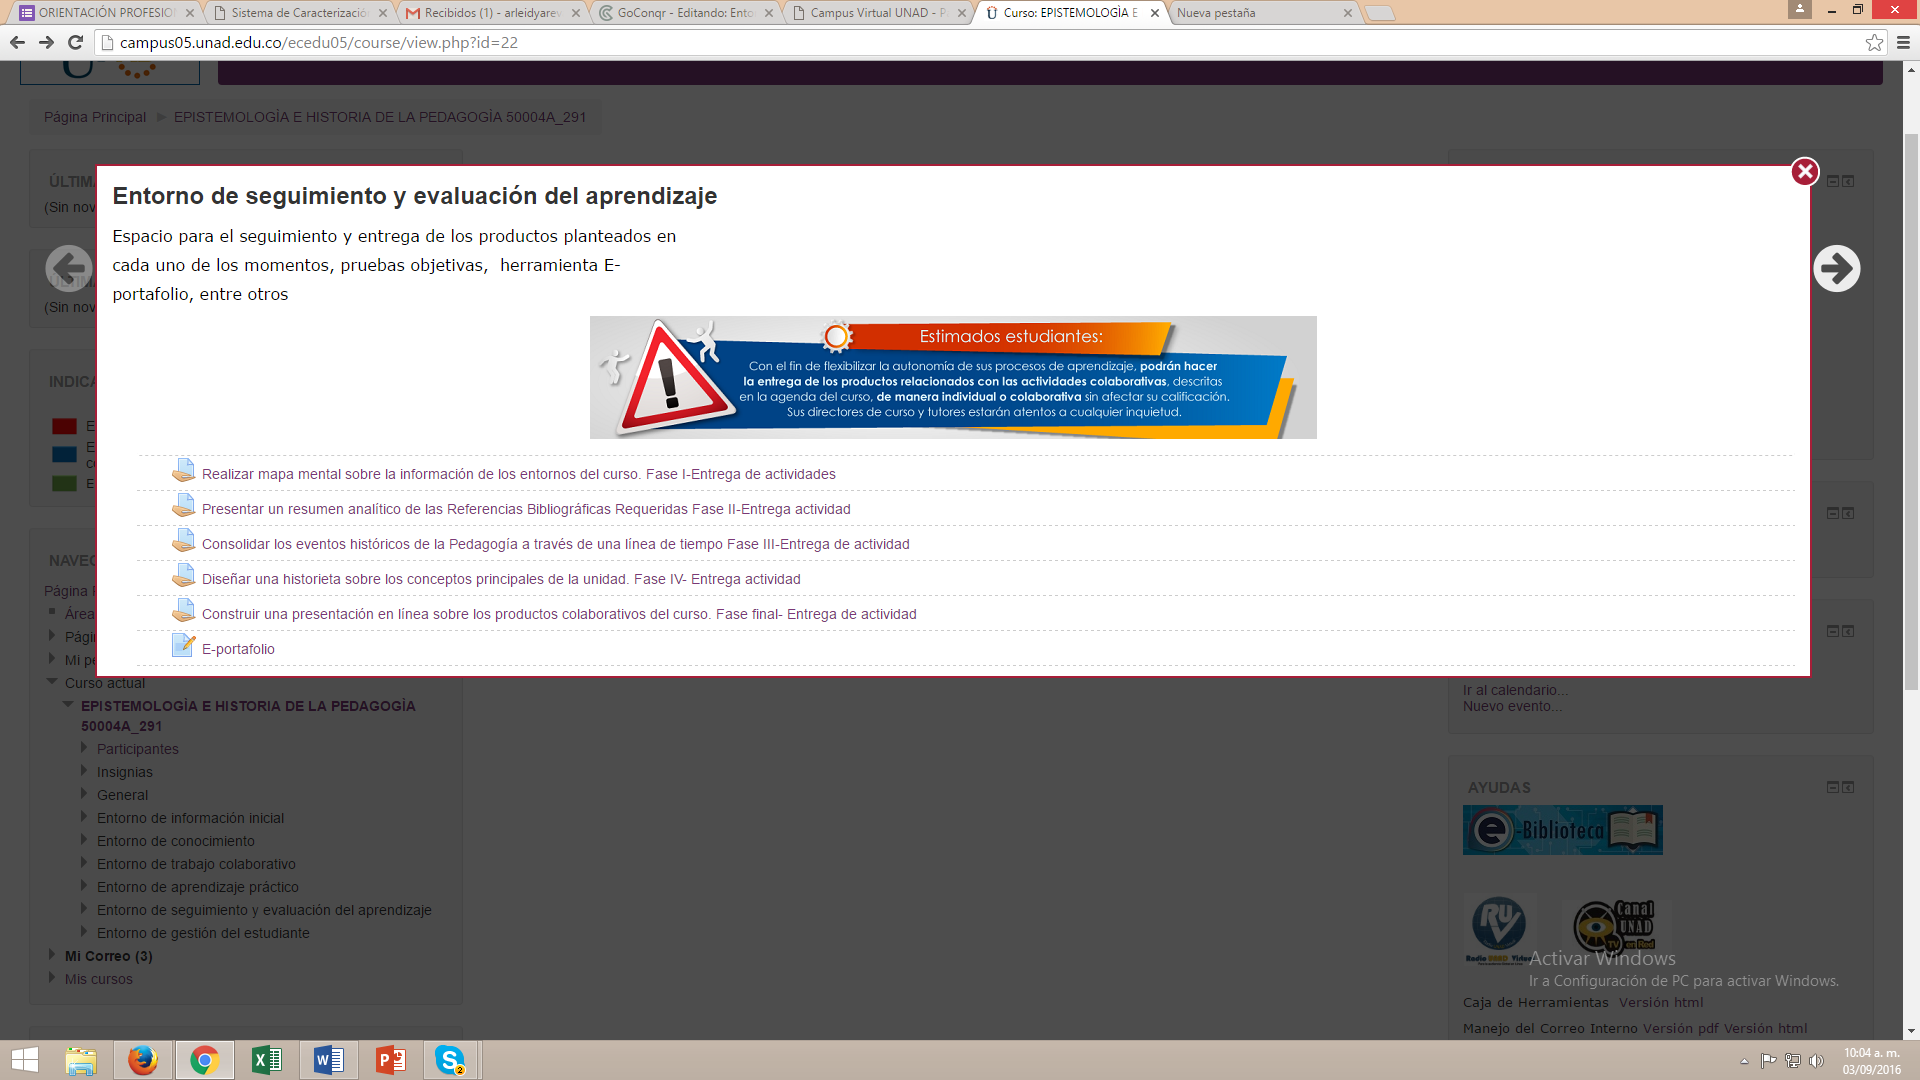Go to next section with right arrow
The width and height of the screenshot is (1920, 1080).
click(1836, 268)
